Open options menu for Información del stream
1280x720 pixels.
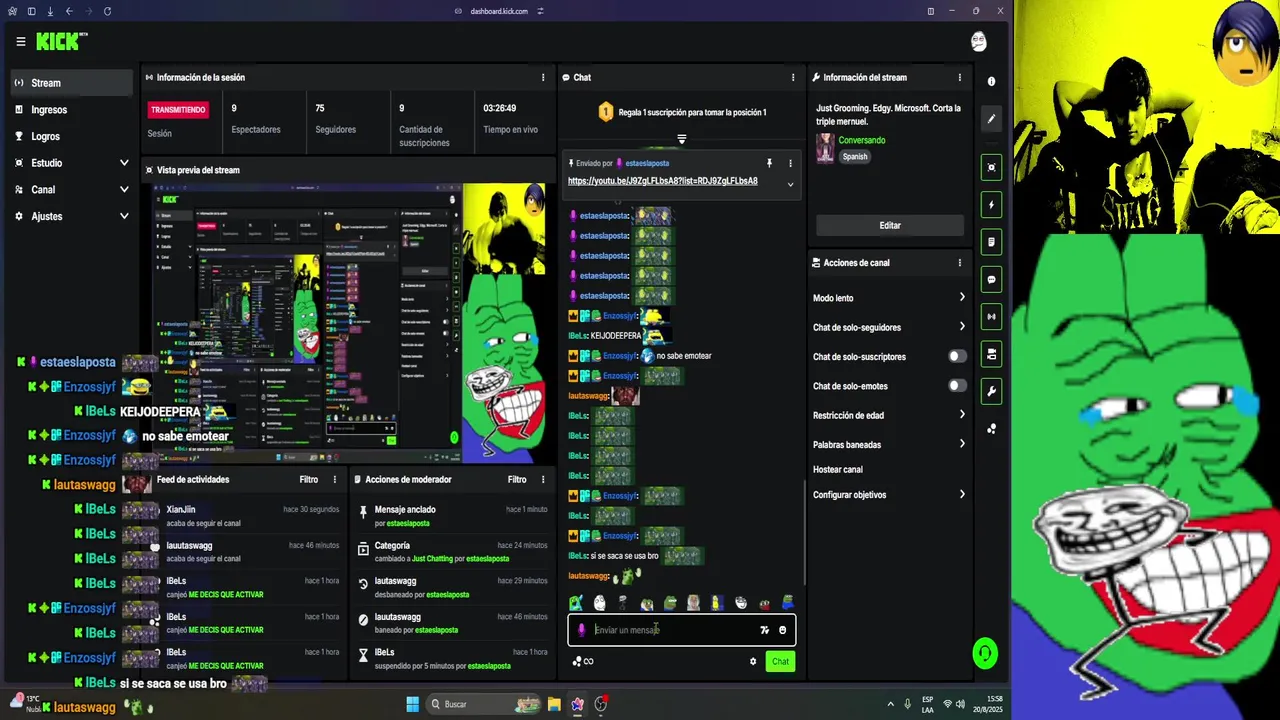[960, 77]
